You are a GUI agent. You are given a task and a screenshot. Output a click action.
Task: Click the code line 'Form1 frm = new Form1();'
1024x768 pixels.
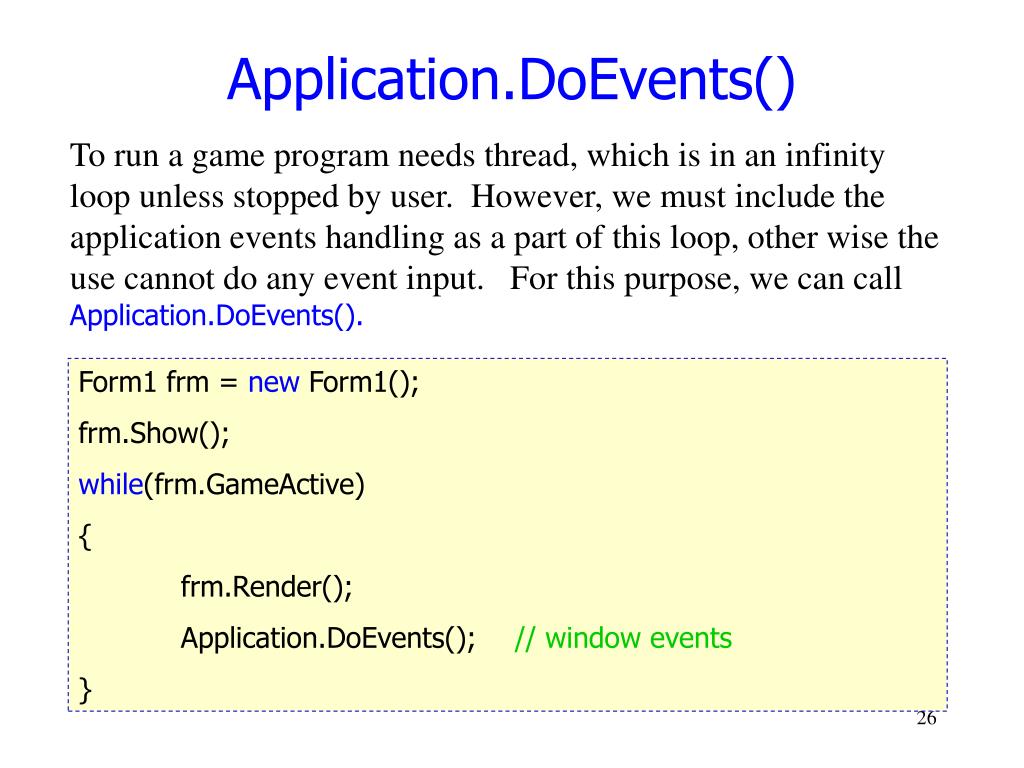pos(248,383)
